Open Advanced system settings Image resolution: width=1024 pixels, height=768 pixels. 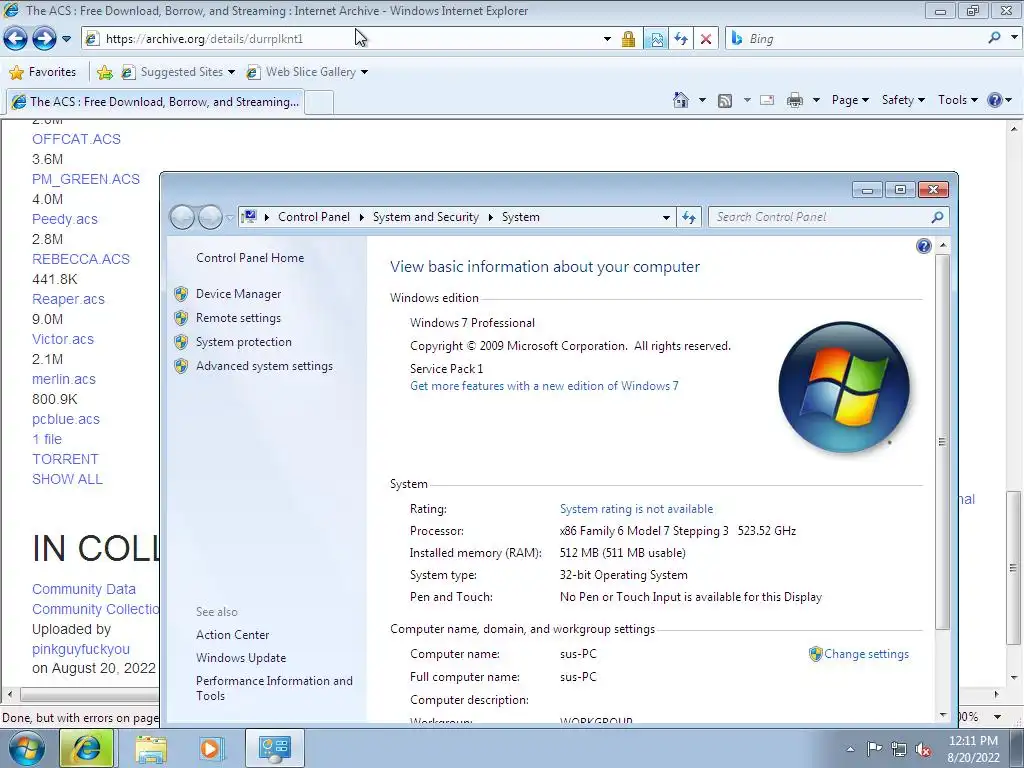(264, 366)
